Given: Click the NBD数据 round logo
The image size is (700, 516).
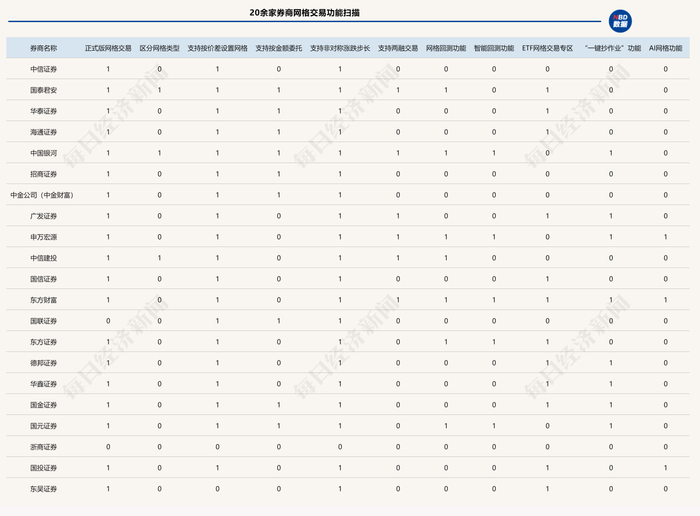Looking at the screenshot, I should (620, 21).
